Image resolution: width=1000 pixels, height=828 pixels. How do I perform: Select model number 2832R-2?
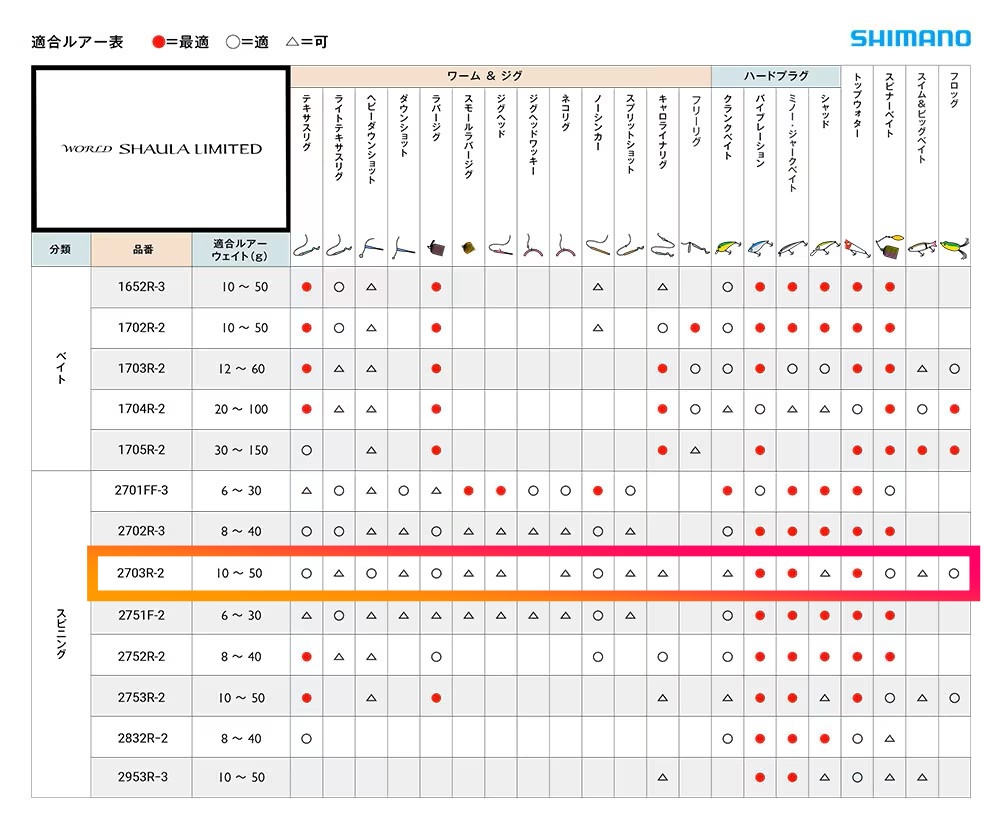[142, 738]
